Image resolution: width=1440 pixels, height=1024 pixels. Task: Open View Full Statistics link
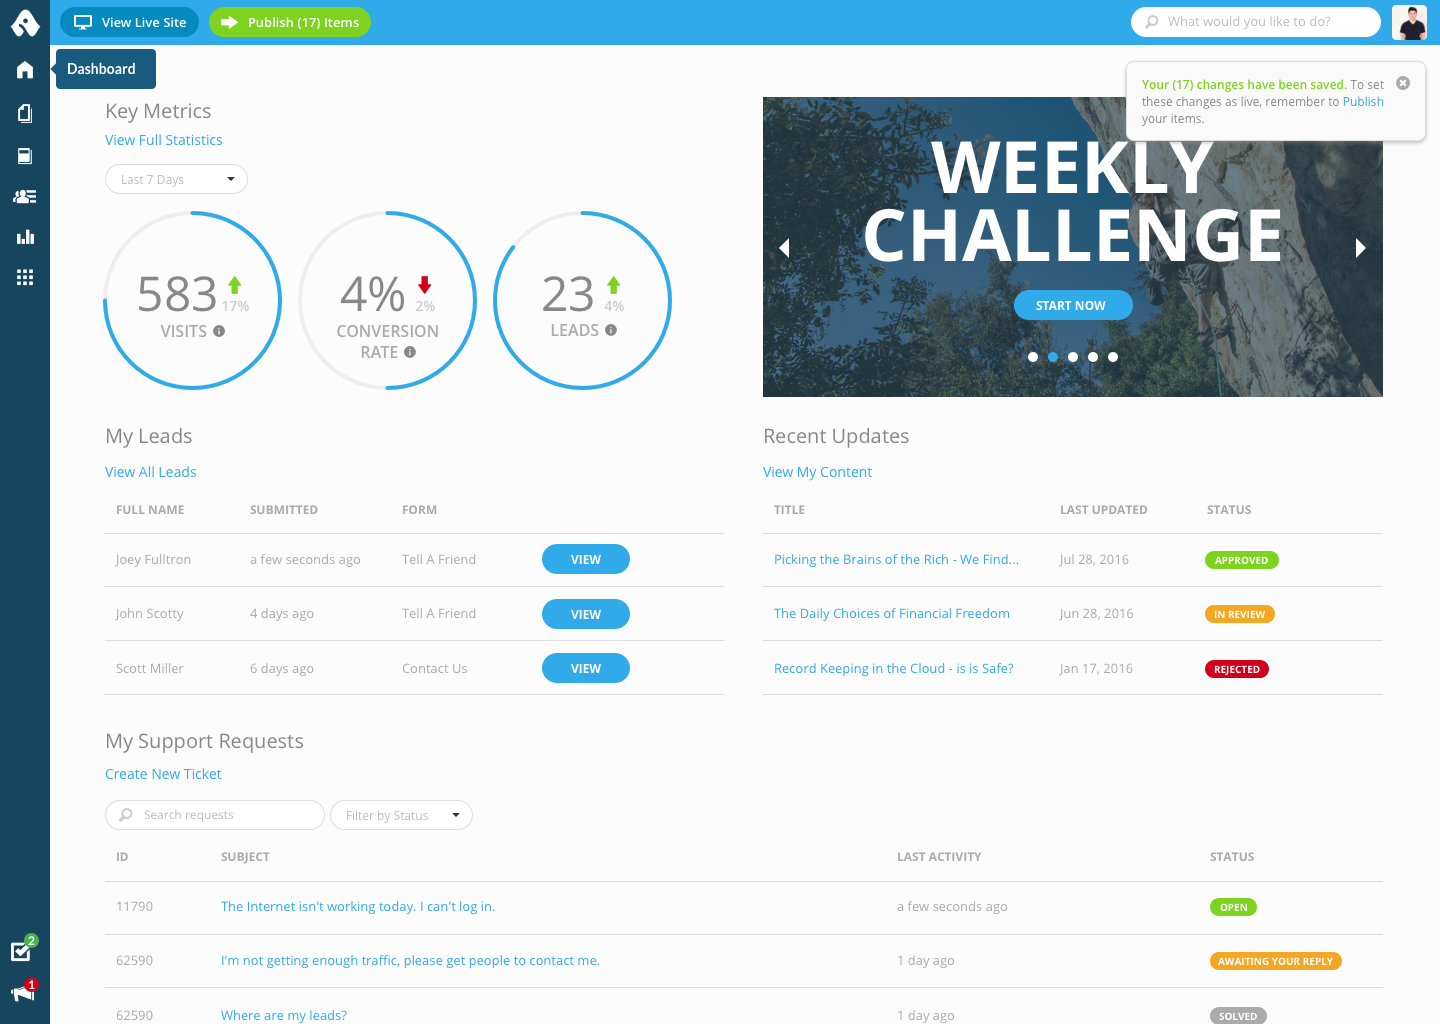(164, 140)
